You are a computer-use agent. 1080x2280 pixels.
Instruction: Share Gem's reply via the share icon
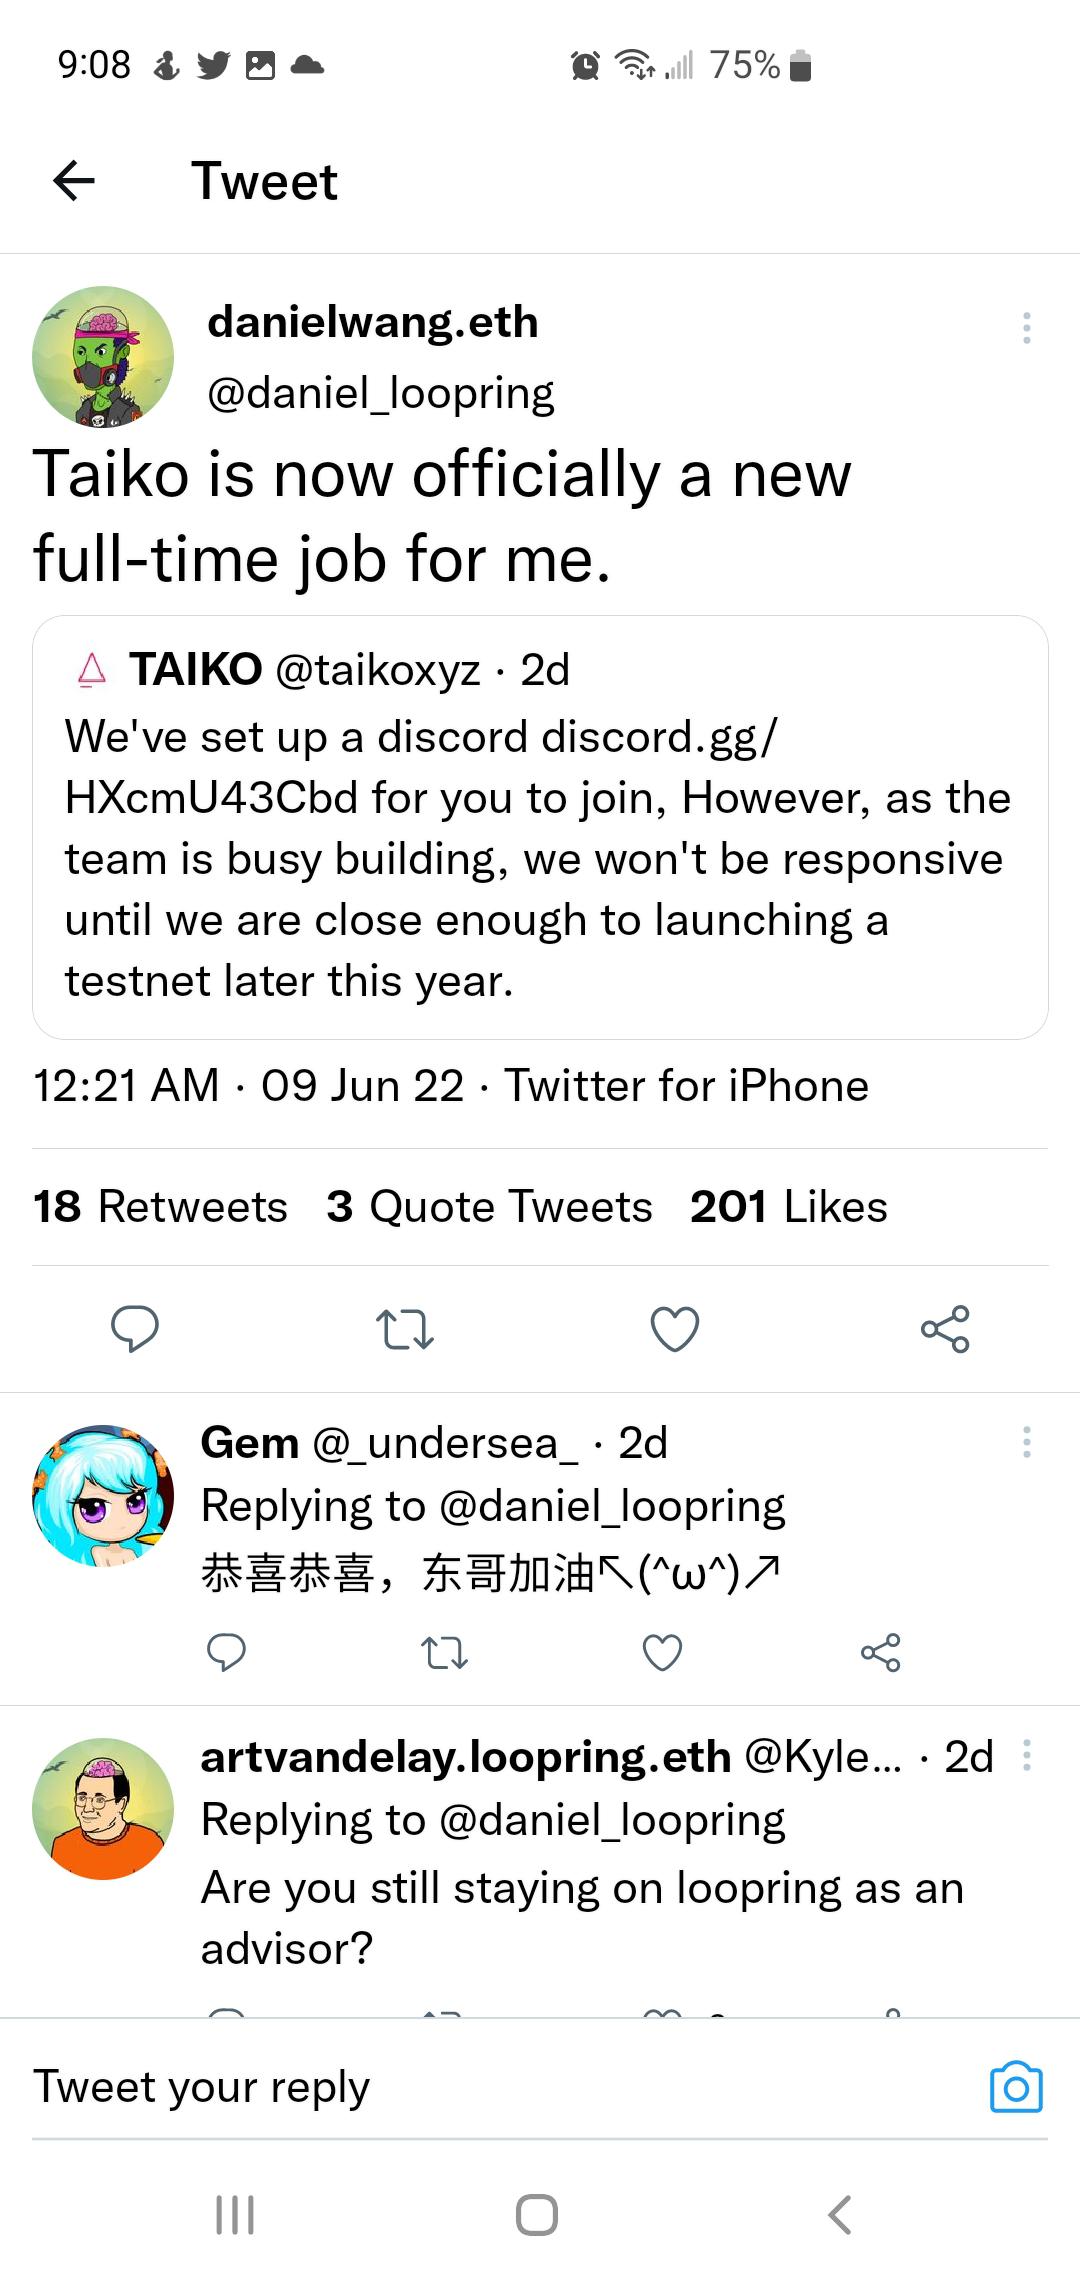point(880,1653)
